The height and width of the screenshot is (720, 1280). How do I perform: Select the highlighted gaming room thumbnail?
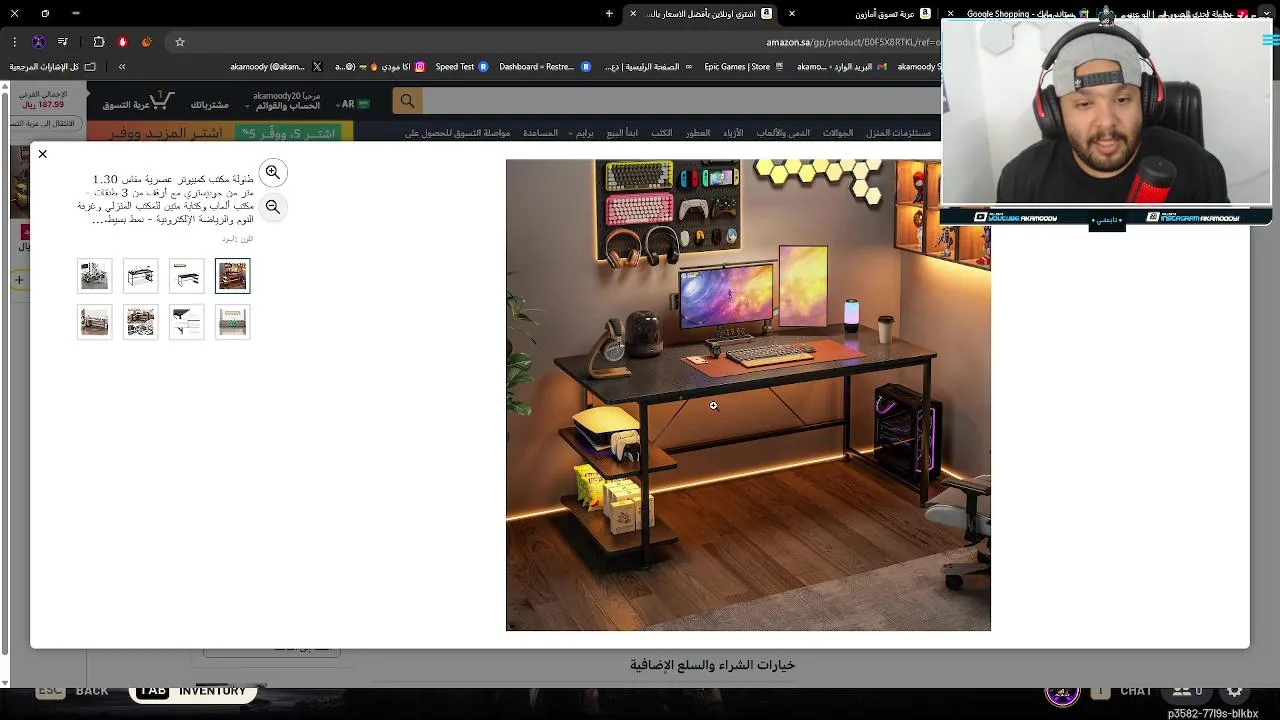pyautogui.click(x=232, y=276)
